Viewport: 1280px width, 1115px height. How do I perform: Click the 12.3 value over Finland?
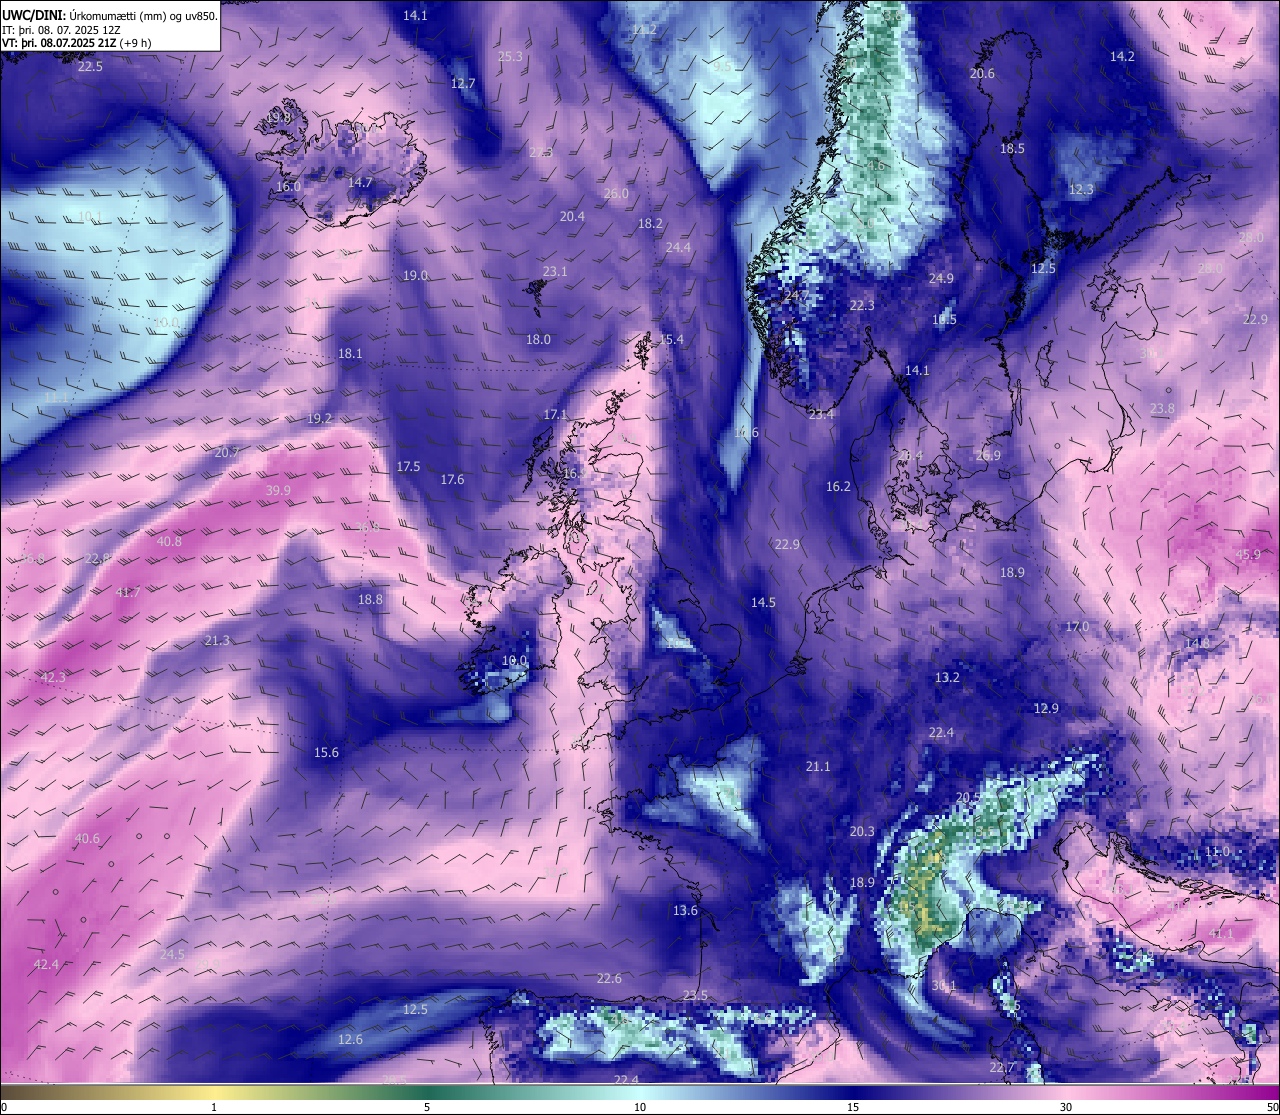pyautogui.click(x=1081, y=190)
